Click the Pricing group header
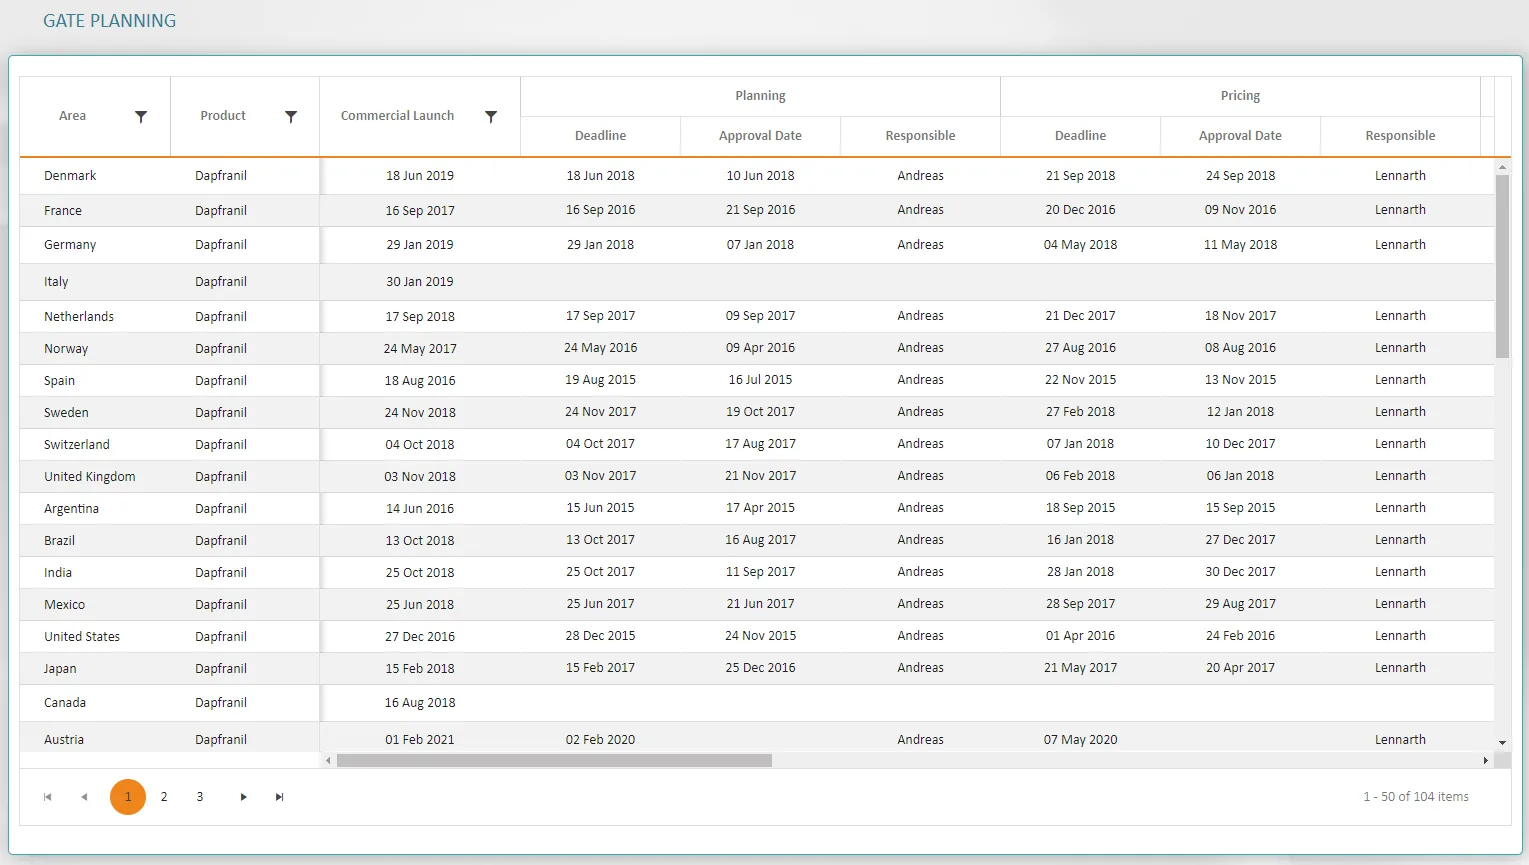Image resolution: width=1529 pixels, height=865 pixels. pos(1240,96)
